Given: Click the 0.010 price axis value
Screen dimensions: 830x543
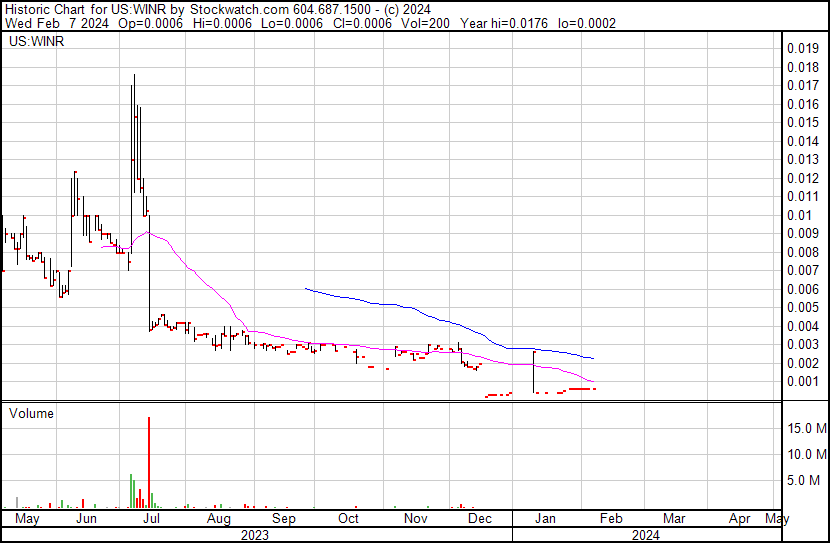Looking at the screenshot, I should [801, 215].
